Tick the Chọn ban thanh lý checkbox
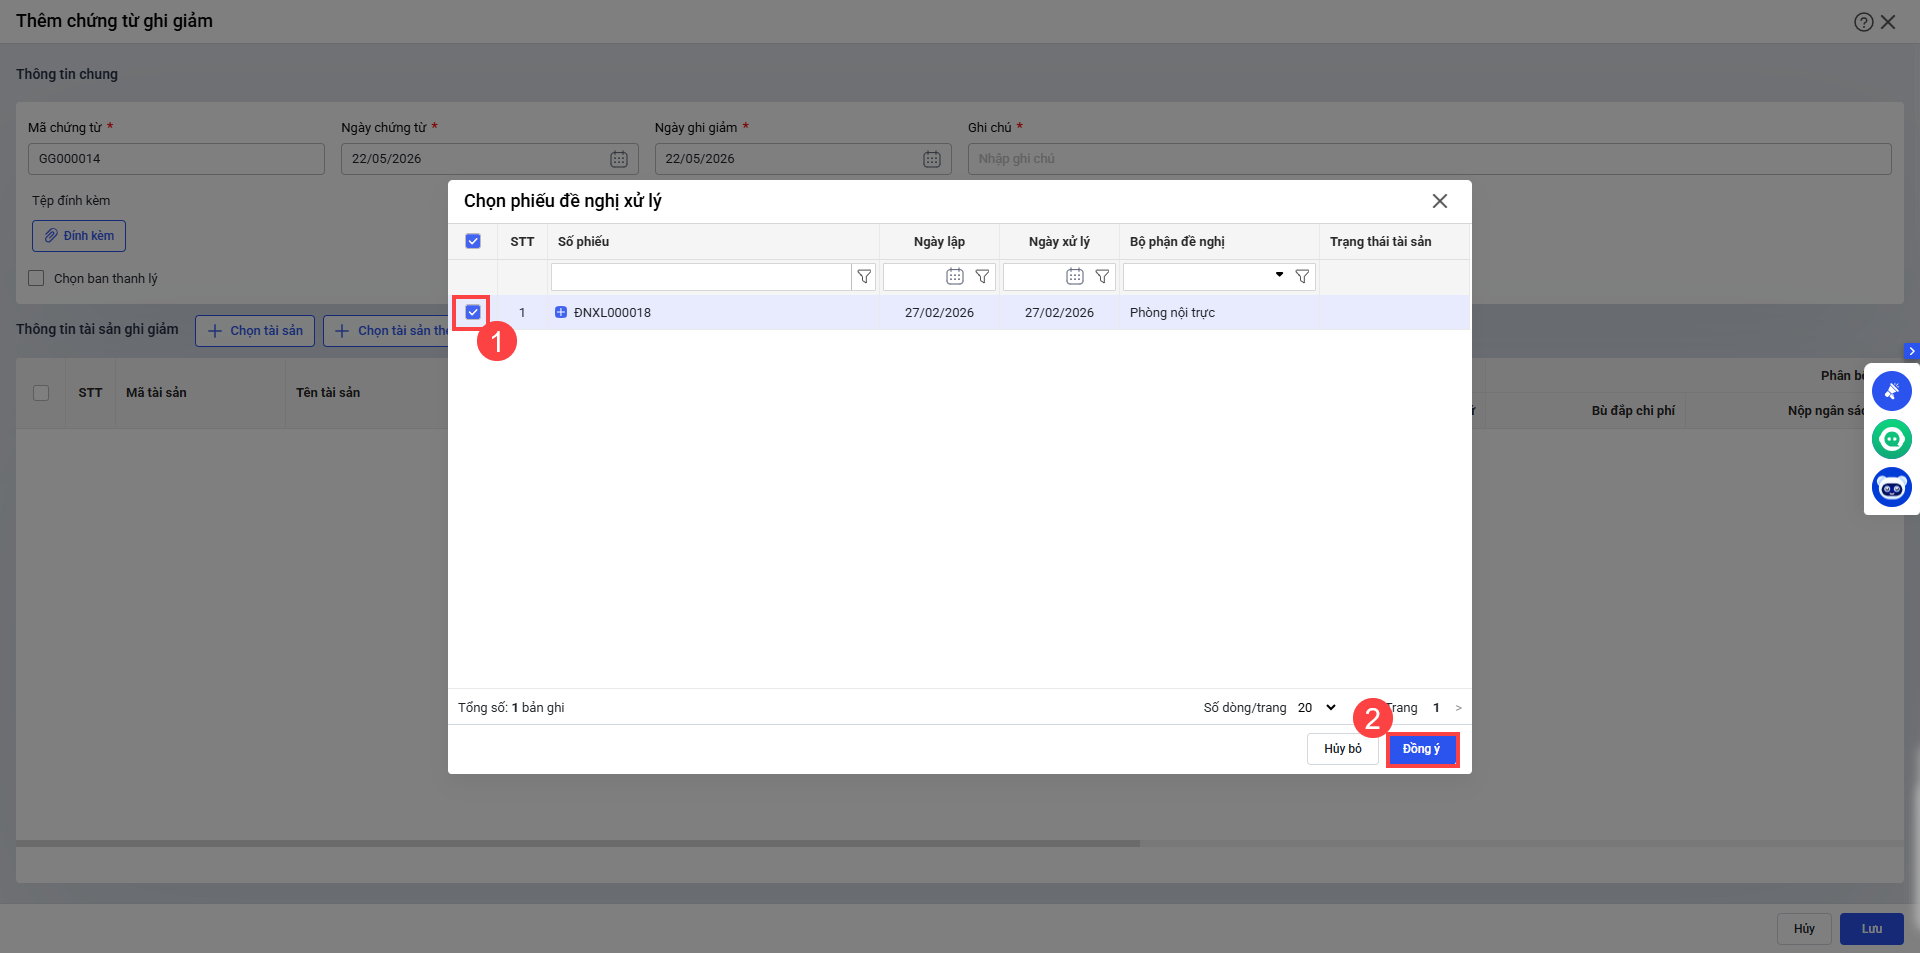 [36, 278]
